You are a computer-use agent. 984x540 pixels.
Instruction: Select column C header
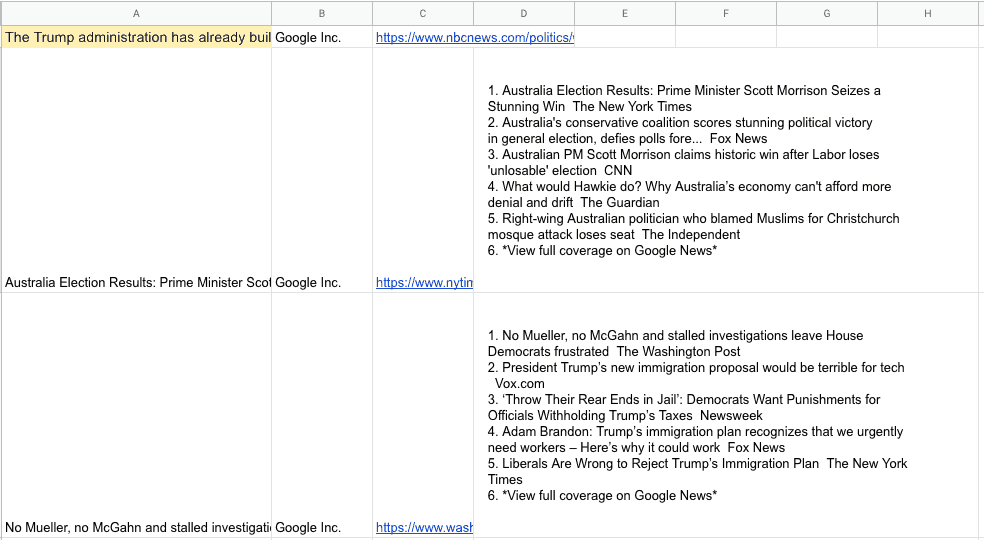coord(423,13)
